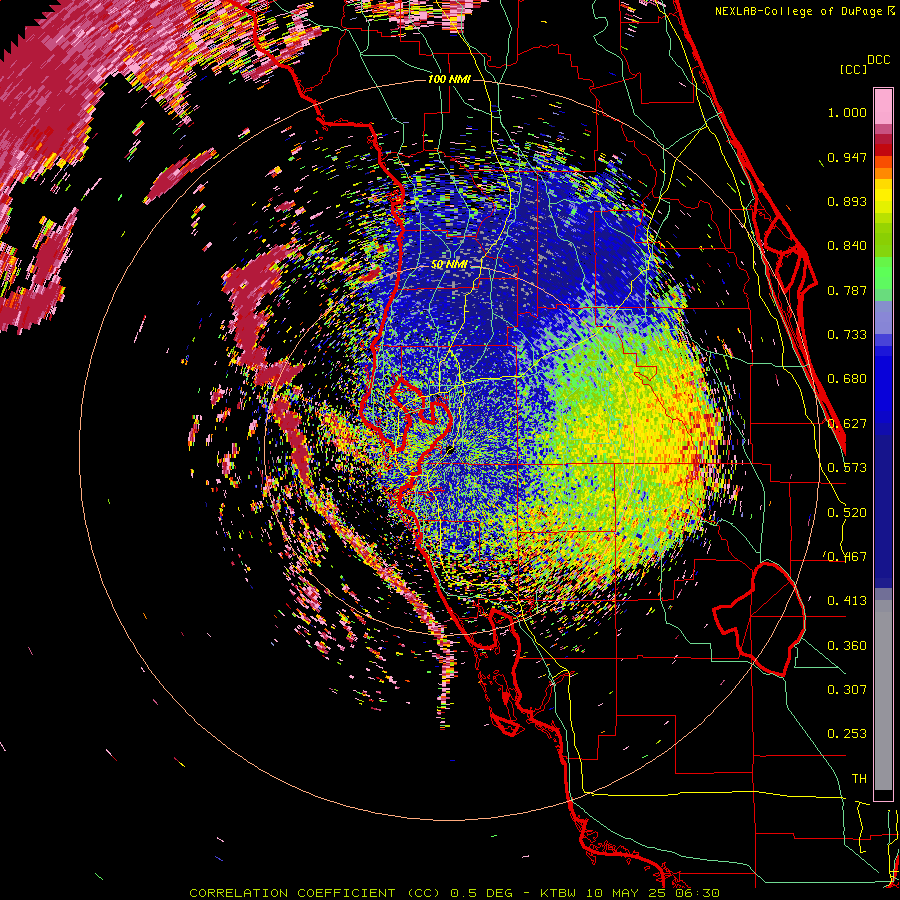Click the 0.947 scale value

click(847, 157)
